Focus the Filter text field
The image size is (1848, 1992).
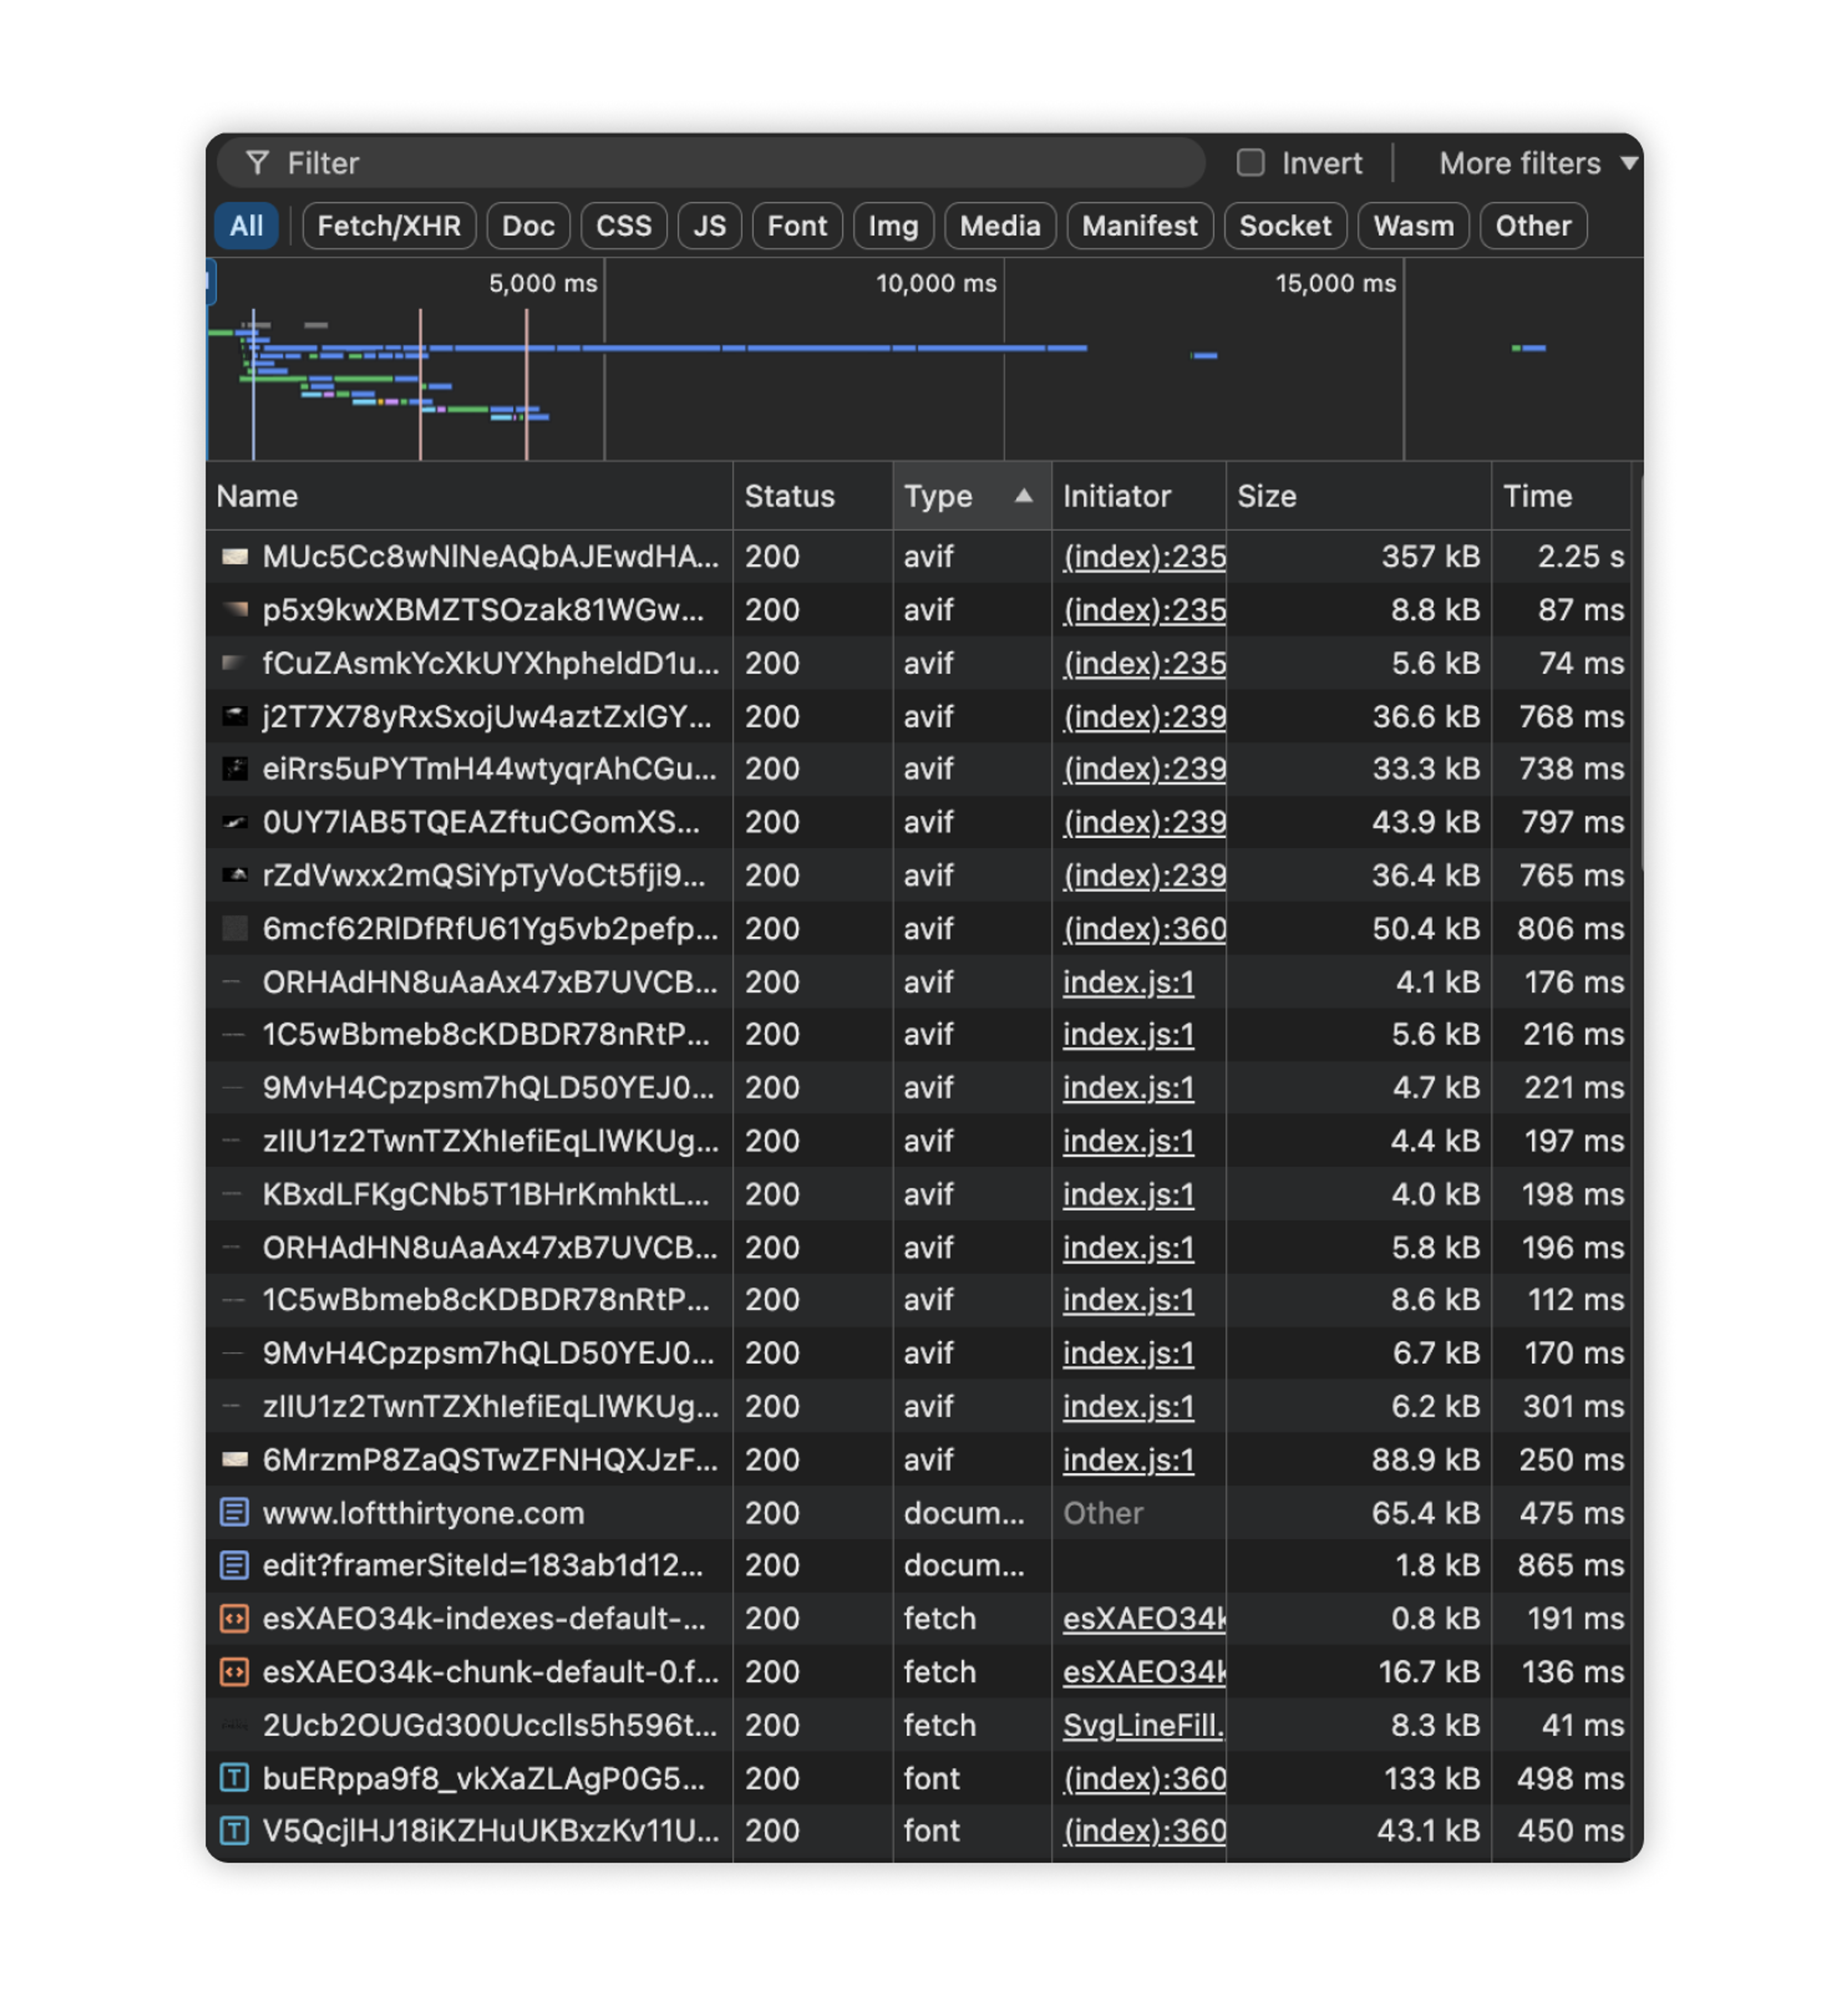(711, 163)
